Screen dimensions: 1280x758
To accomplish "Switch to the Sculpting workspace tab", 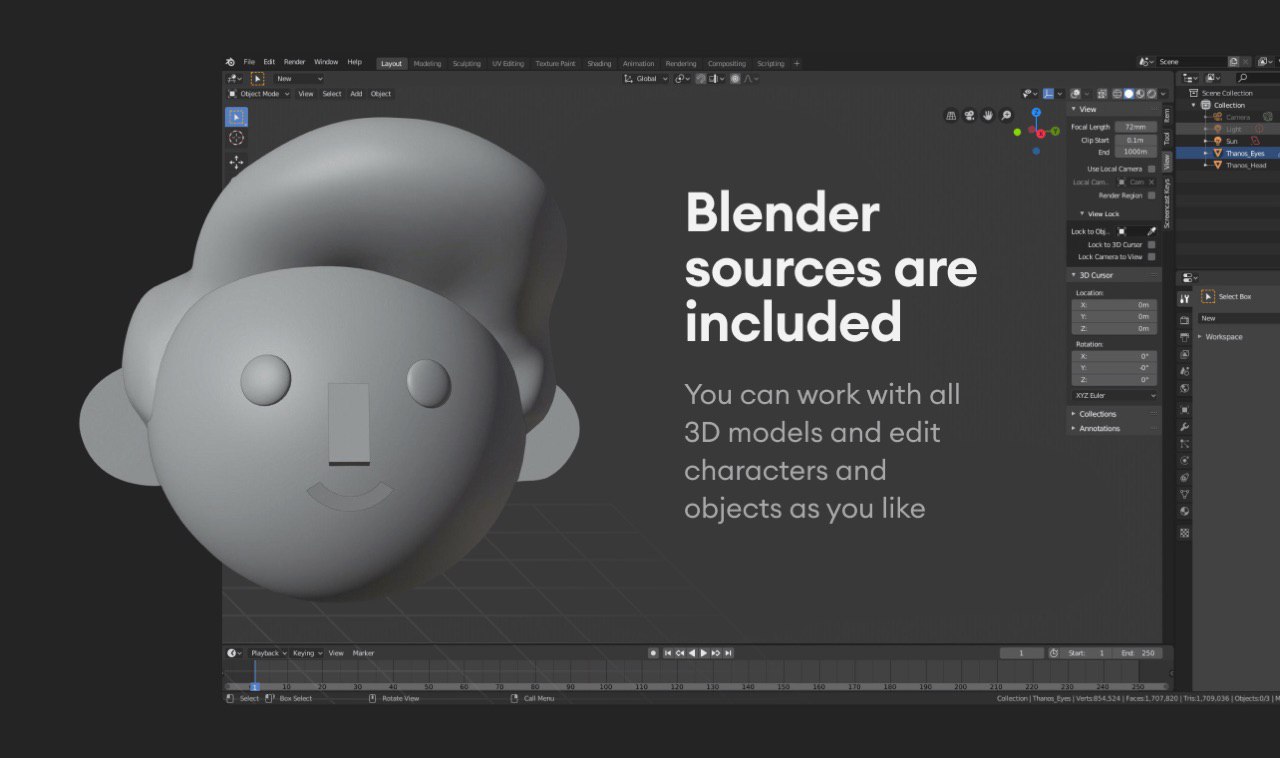I will pyautogui.click(x=466, y=64).
